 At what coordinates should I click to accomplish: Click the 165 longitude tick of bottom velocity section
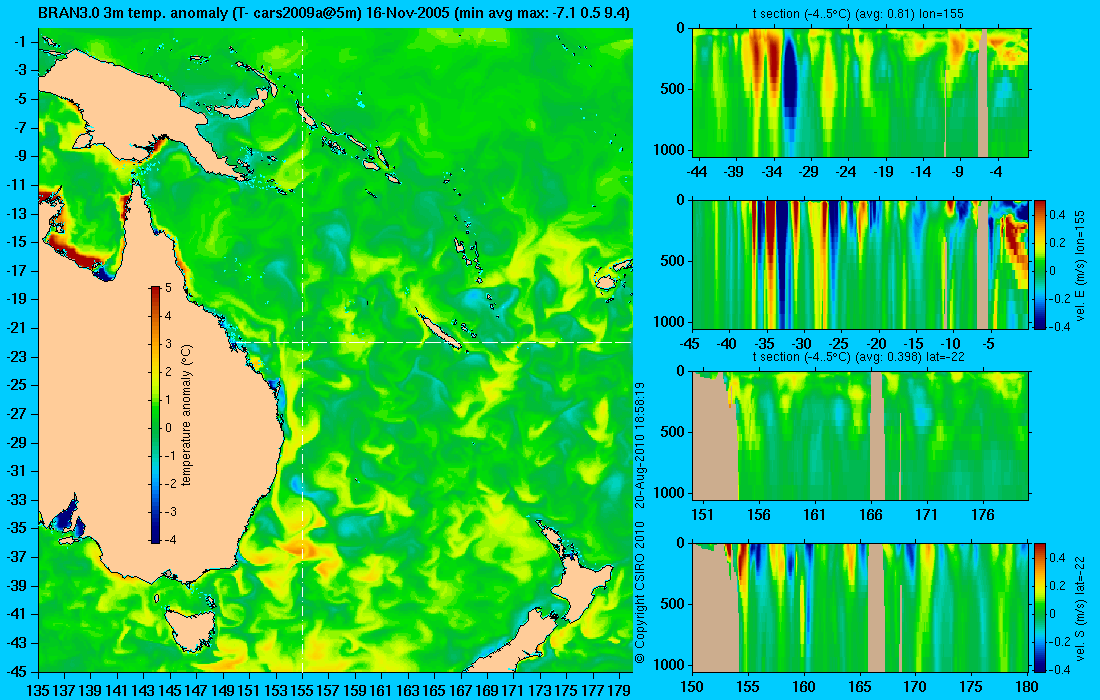(x=860, y=686)
